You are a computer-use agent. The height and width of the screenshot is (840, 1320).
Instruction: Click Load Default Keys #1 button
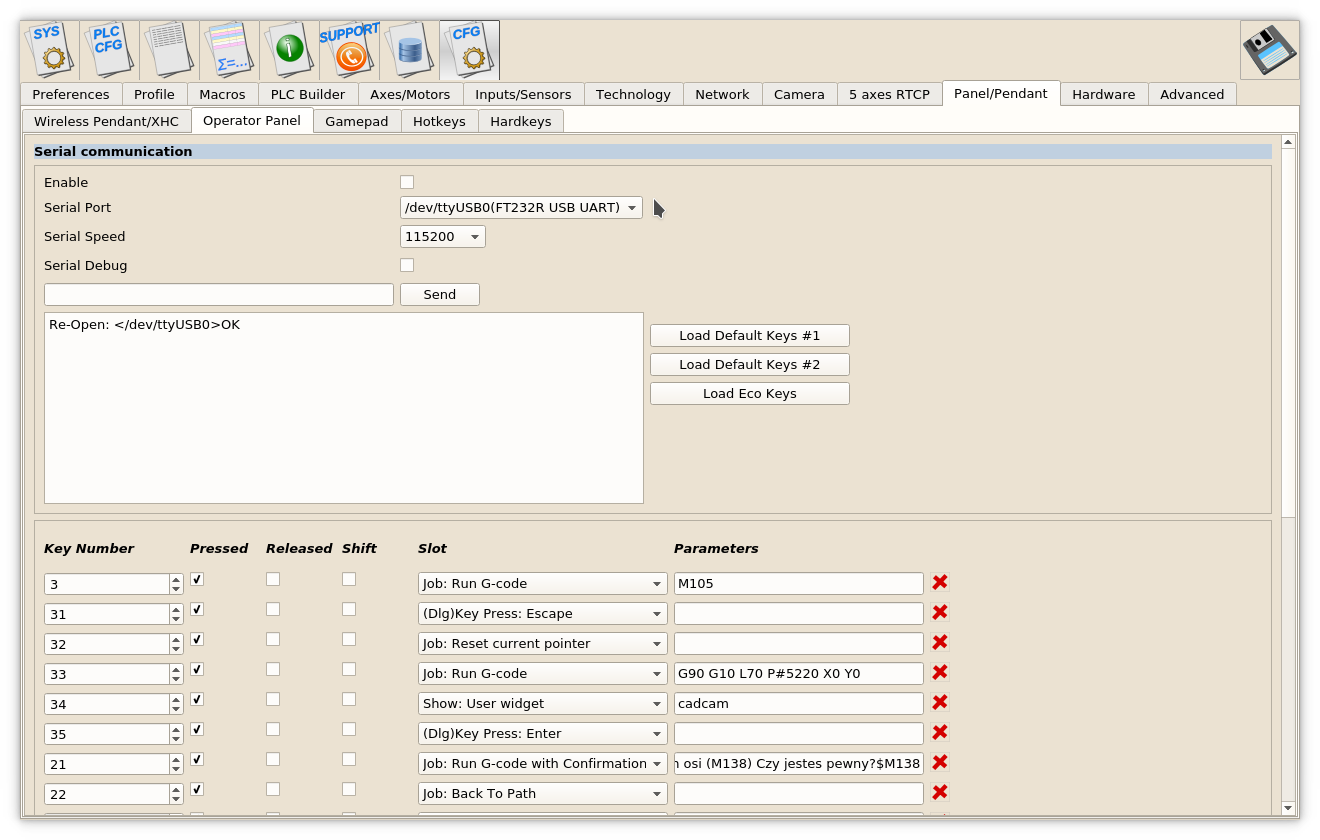coord(749,335)
